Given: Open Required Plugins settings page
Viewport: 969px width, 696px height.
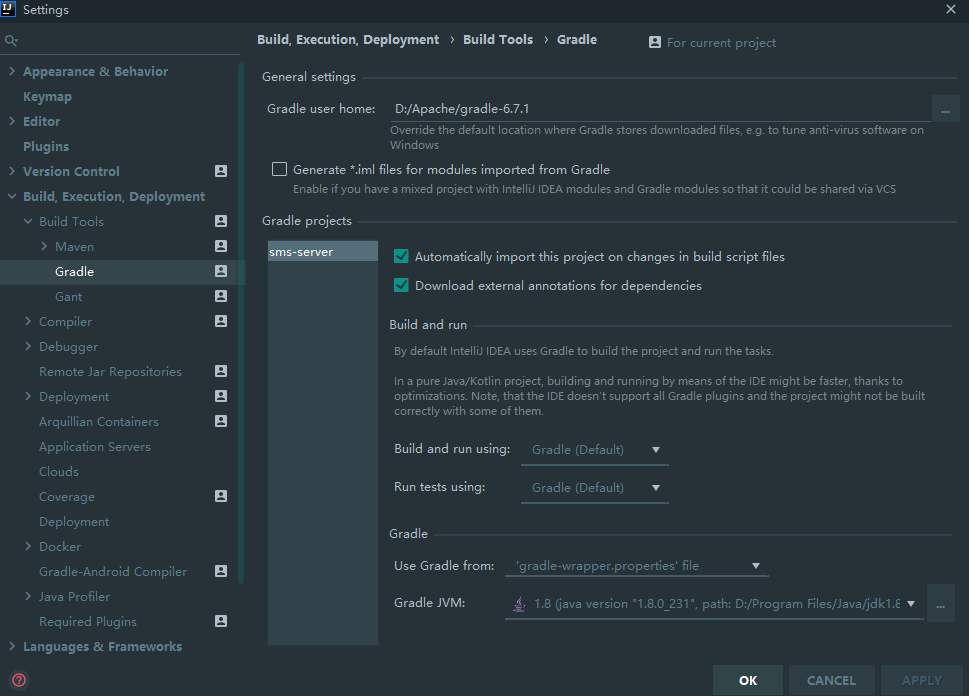Looking at the screenshot, I should 88,622.
